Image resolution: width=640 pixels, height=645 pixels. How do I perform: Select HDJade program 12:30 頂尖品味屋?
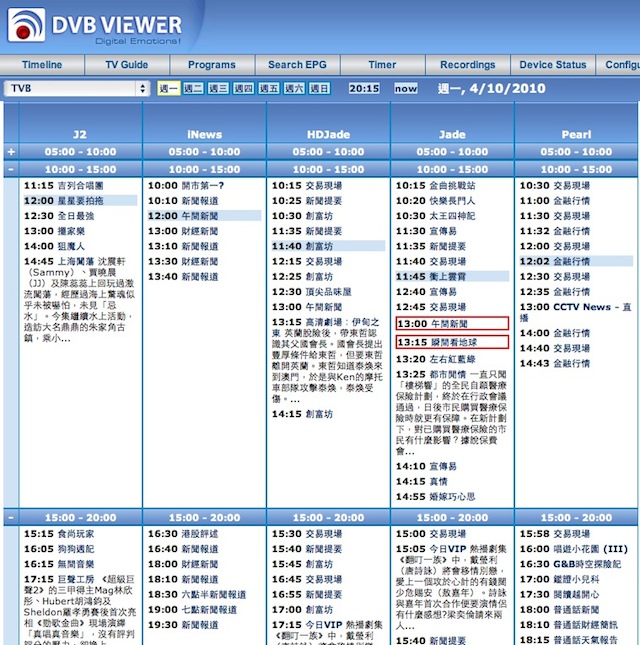coord(312,292)
